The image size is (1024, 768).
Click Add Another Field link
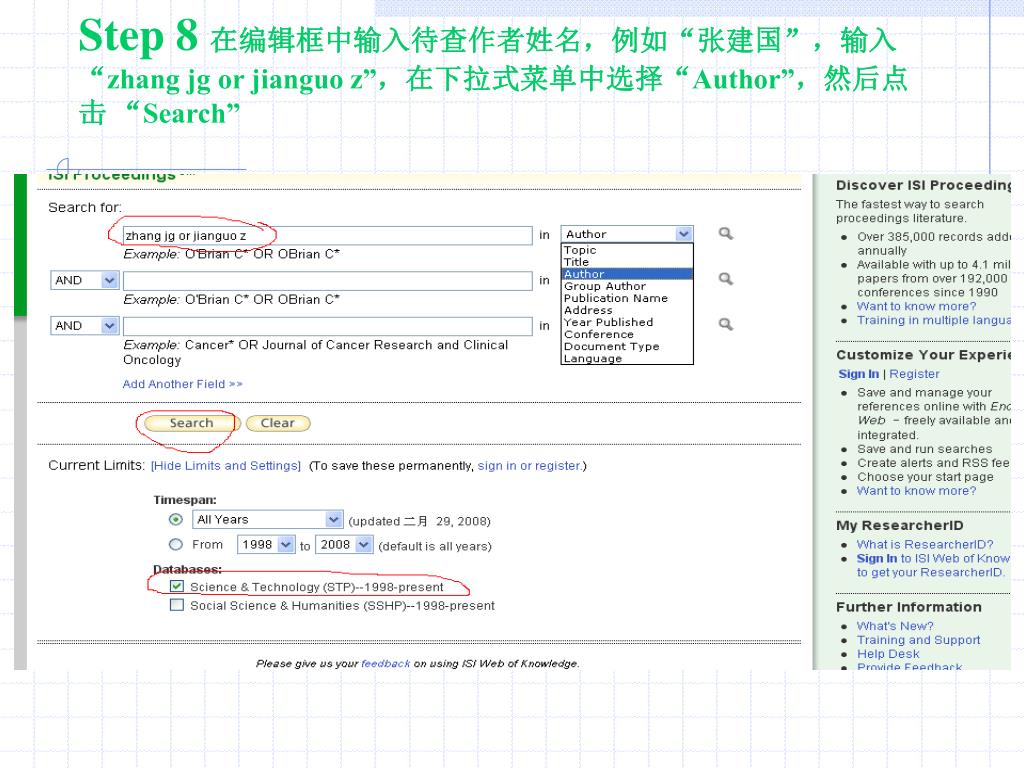pyautogui.click(x=182, y=384)
